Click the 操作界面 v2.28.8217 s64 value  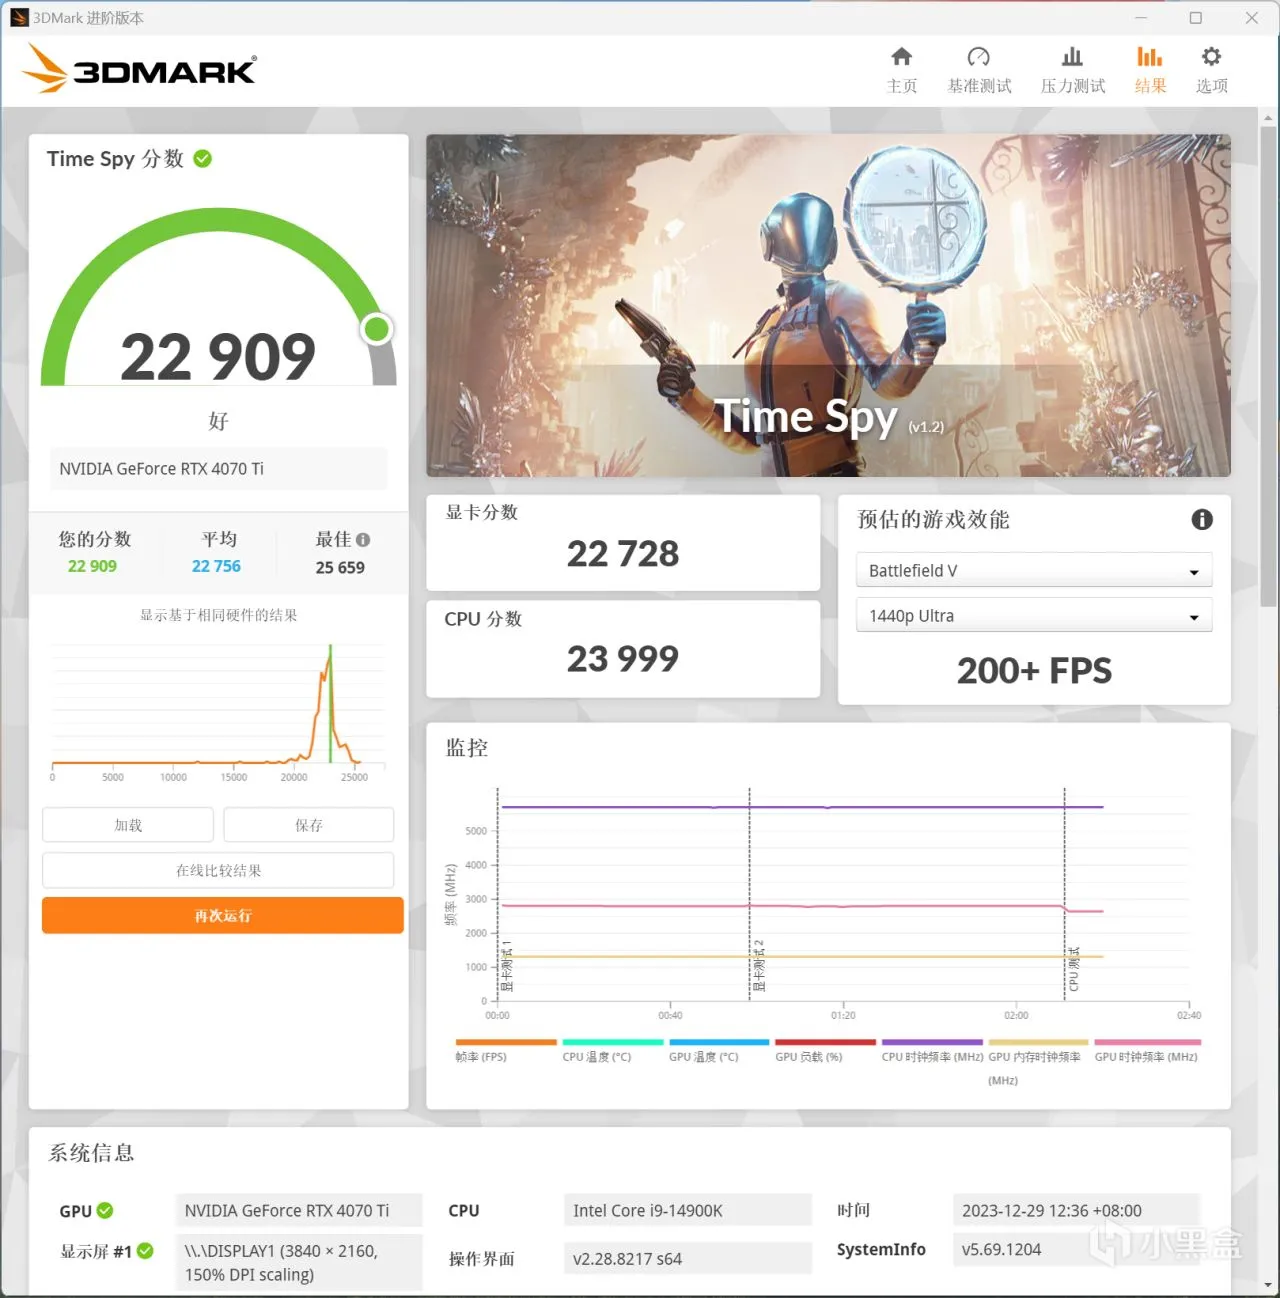[x=687, y=1258]
